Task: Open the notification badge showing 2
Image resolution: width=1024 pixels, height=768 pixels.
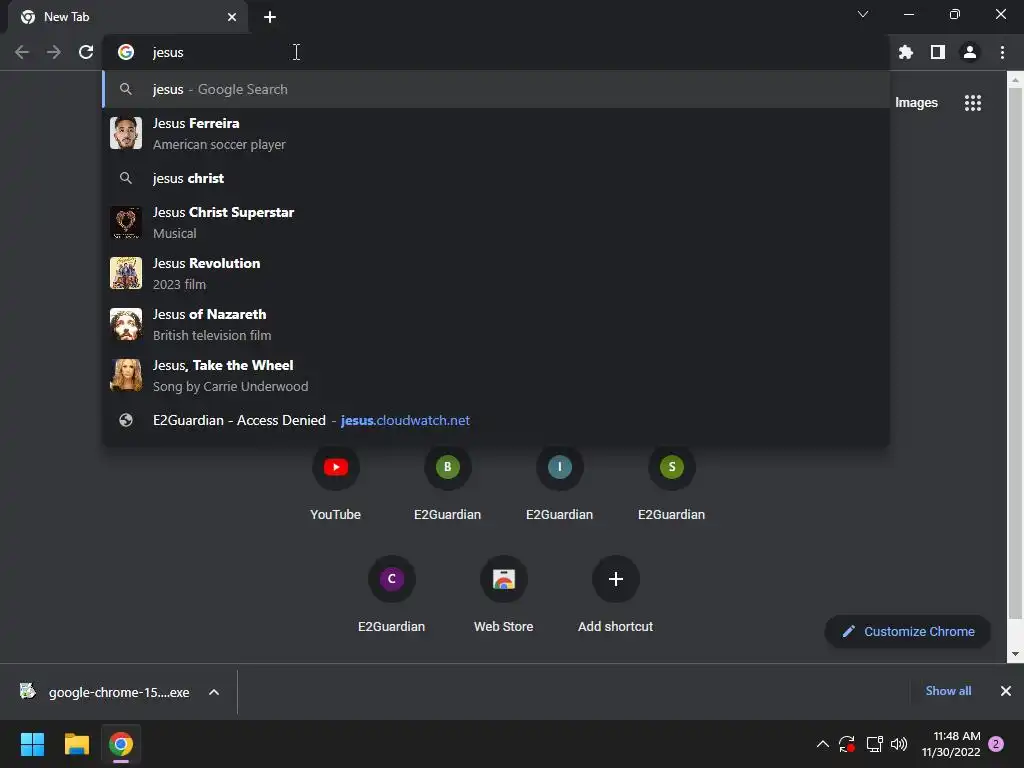Action: (x=996, y=744)
